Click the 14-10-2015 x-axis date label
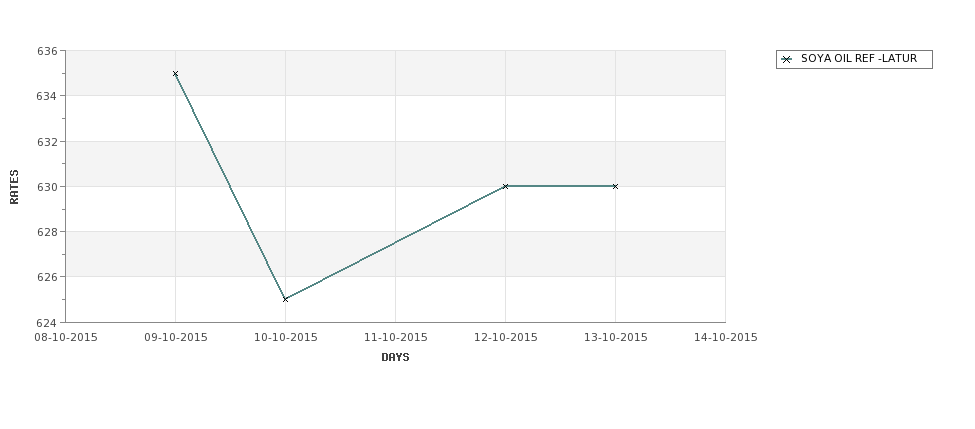This screenshot has height=429, width=975. (726, 338)
